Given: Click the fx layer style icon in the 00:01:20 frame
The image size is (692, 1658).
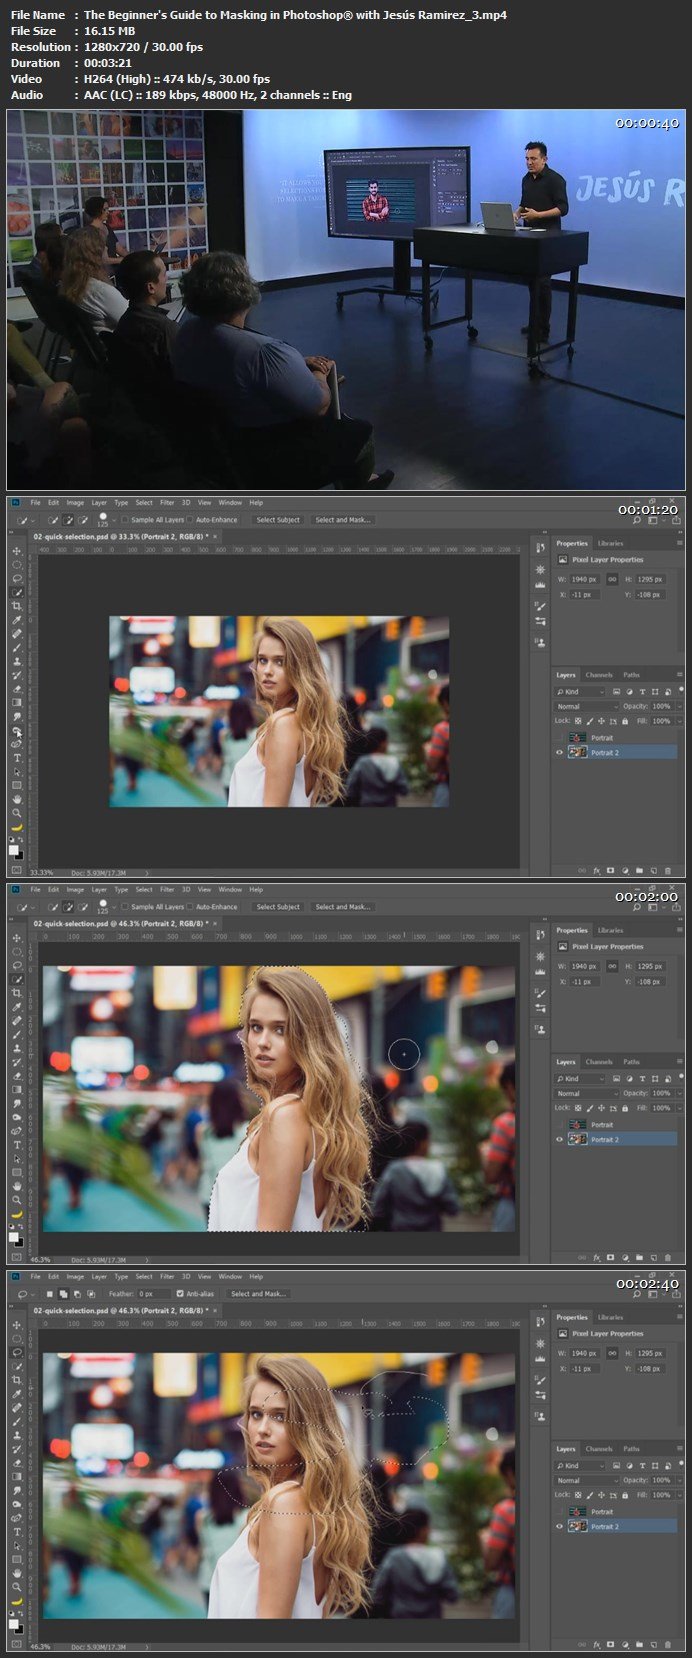Looking at the screenshot, I should (597, 871).
